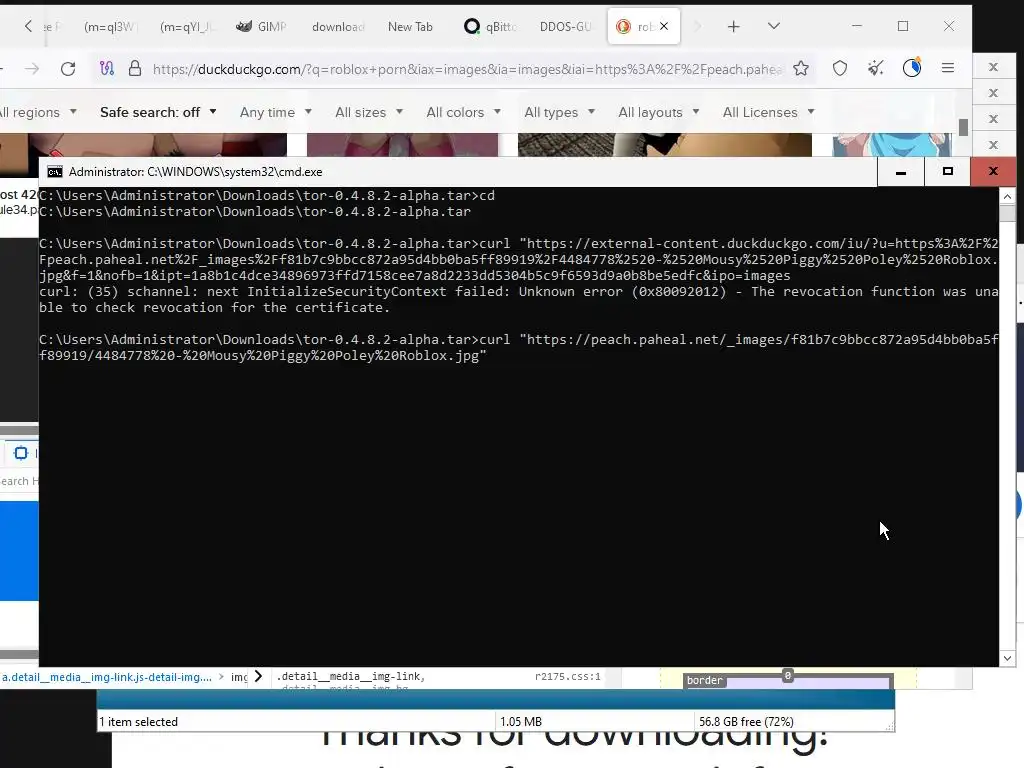
Task: Click the devtools breadcrumb scroll-right chevron
Action: [259, 677]
